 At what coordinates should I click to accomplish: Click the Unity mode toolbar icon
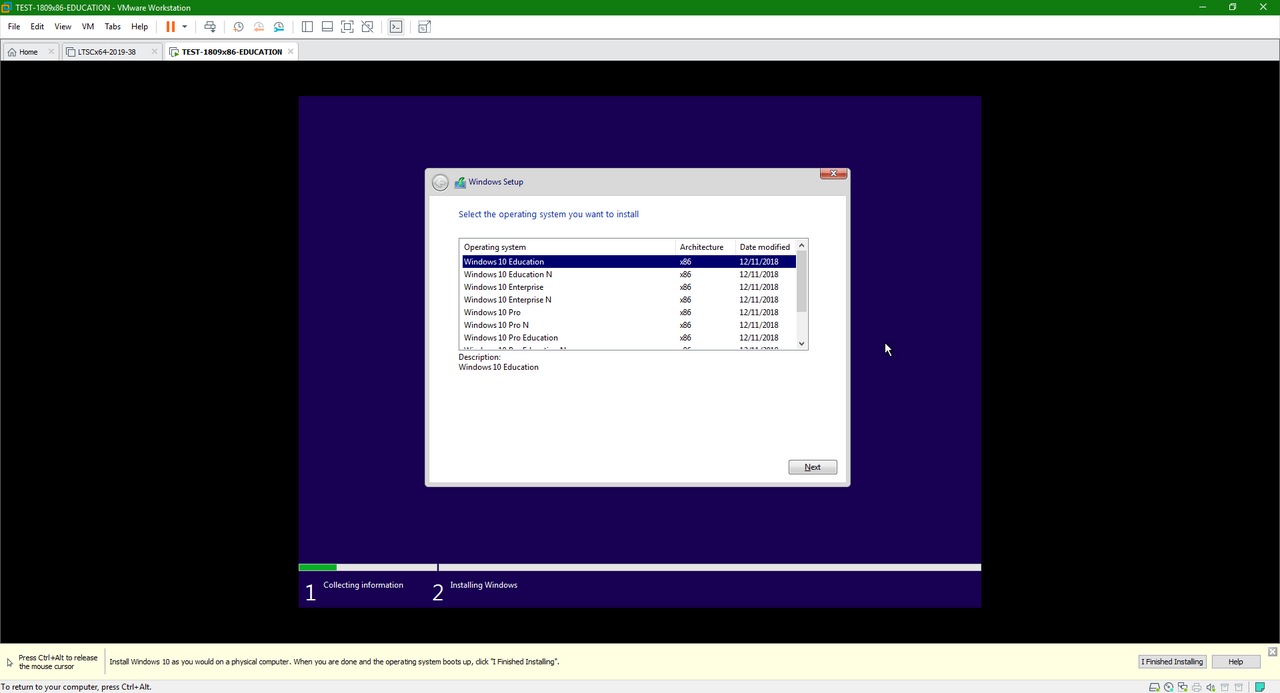click(x=367, y=27)
